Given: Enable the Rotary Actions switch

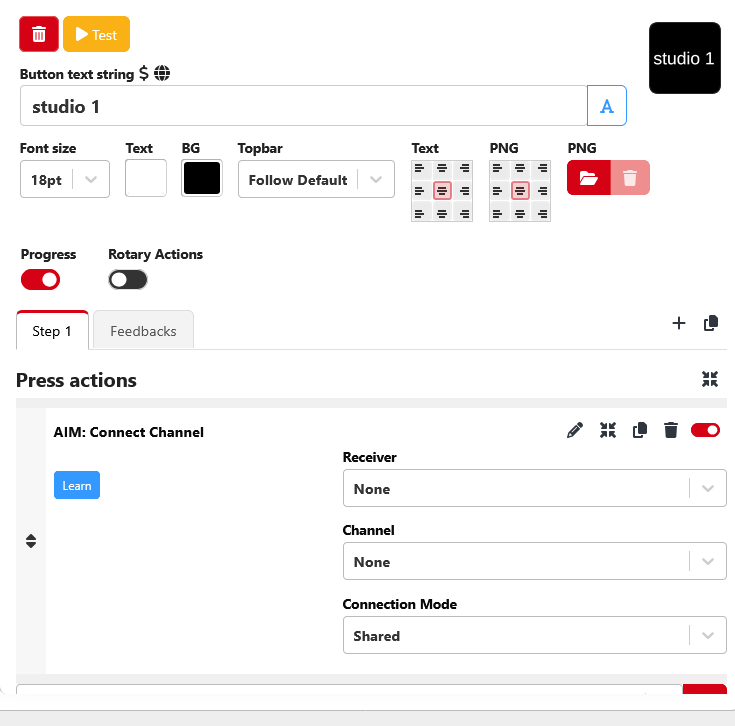Looking at the screenshot, I should (x=128, y=280).
